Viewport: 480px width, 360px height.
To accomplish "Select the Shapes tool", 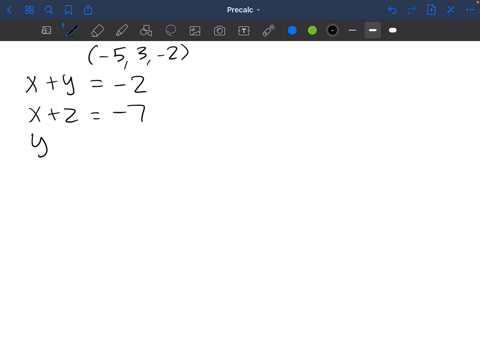I will (x=146, y=30).
